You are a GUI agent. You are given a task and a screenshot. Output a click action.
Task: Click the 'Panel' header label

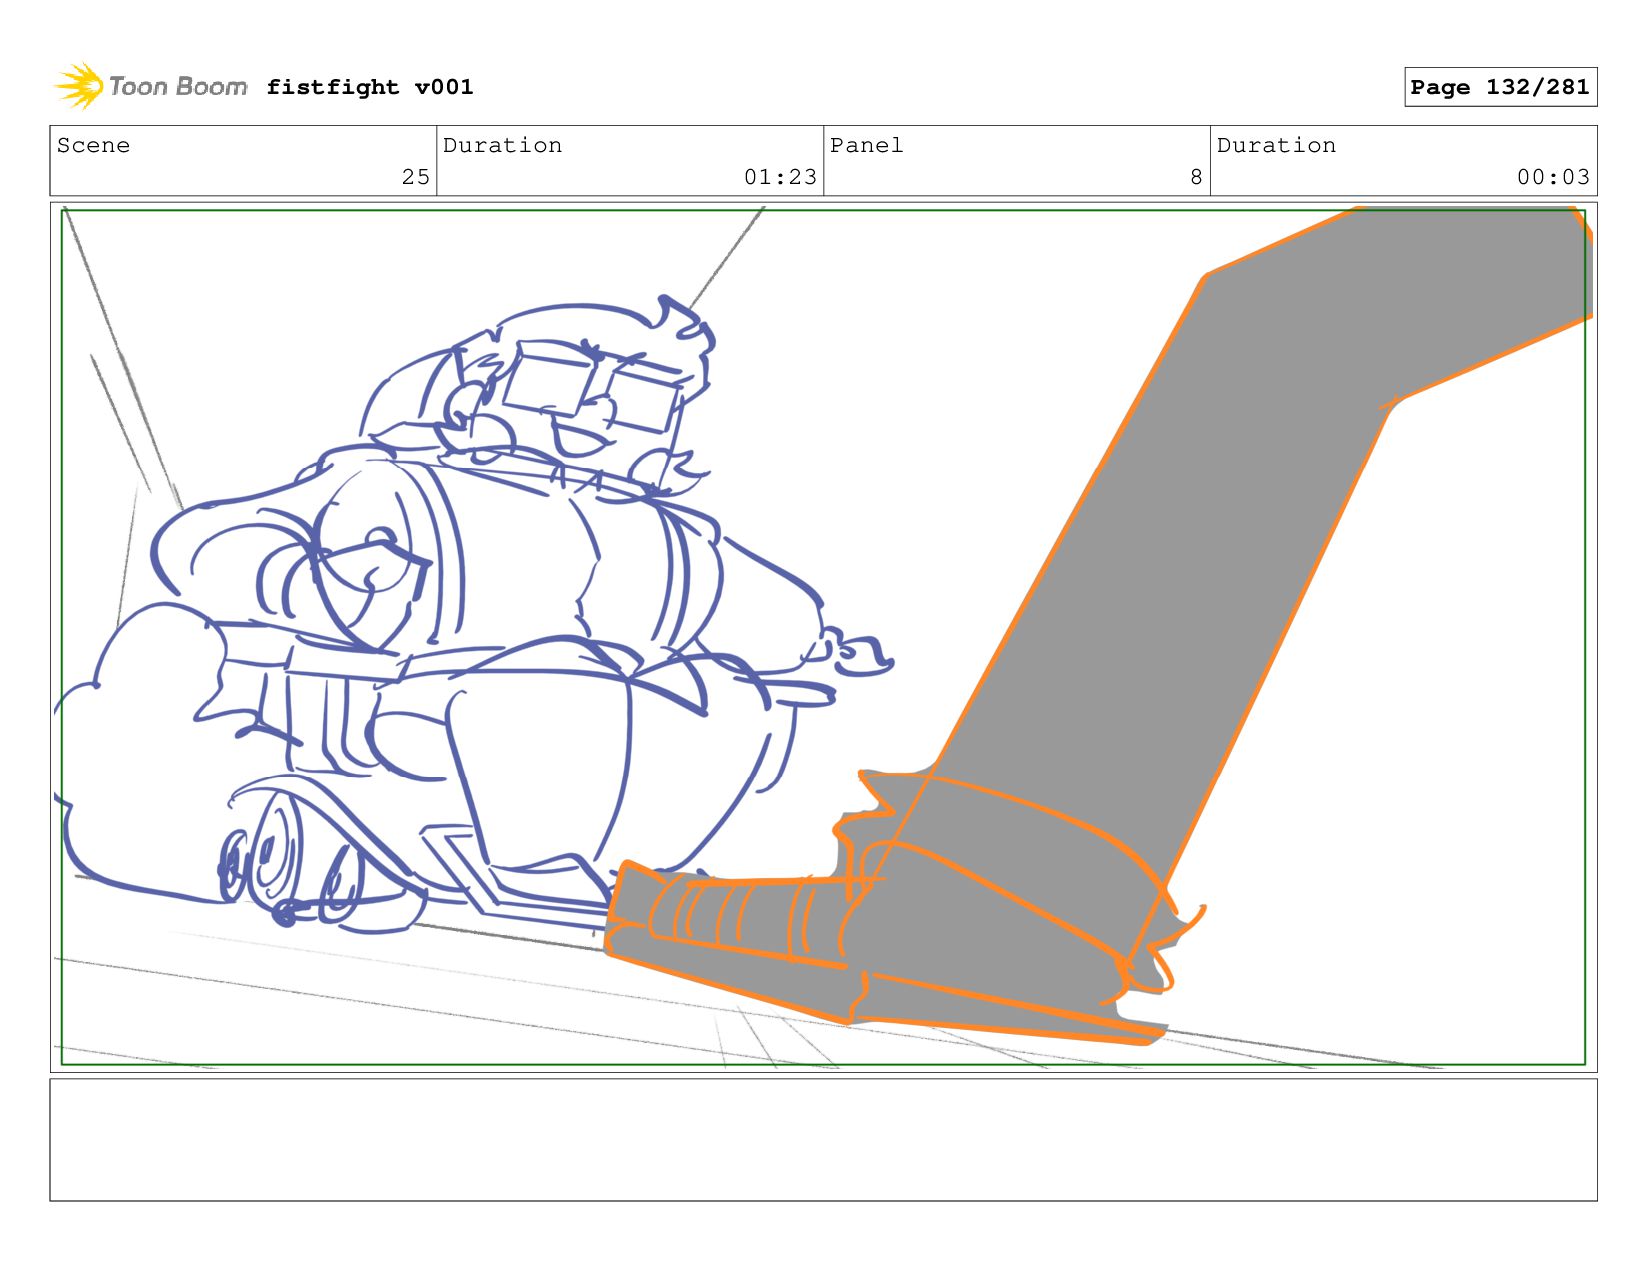coord(866,145)
